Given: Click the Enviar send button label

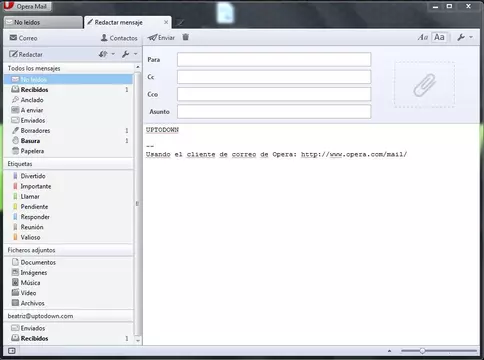Looking at the screenshot, I should click(166, 38).
